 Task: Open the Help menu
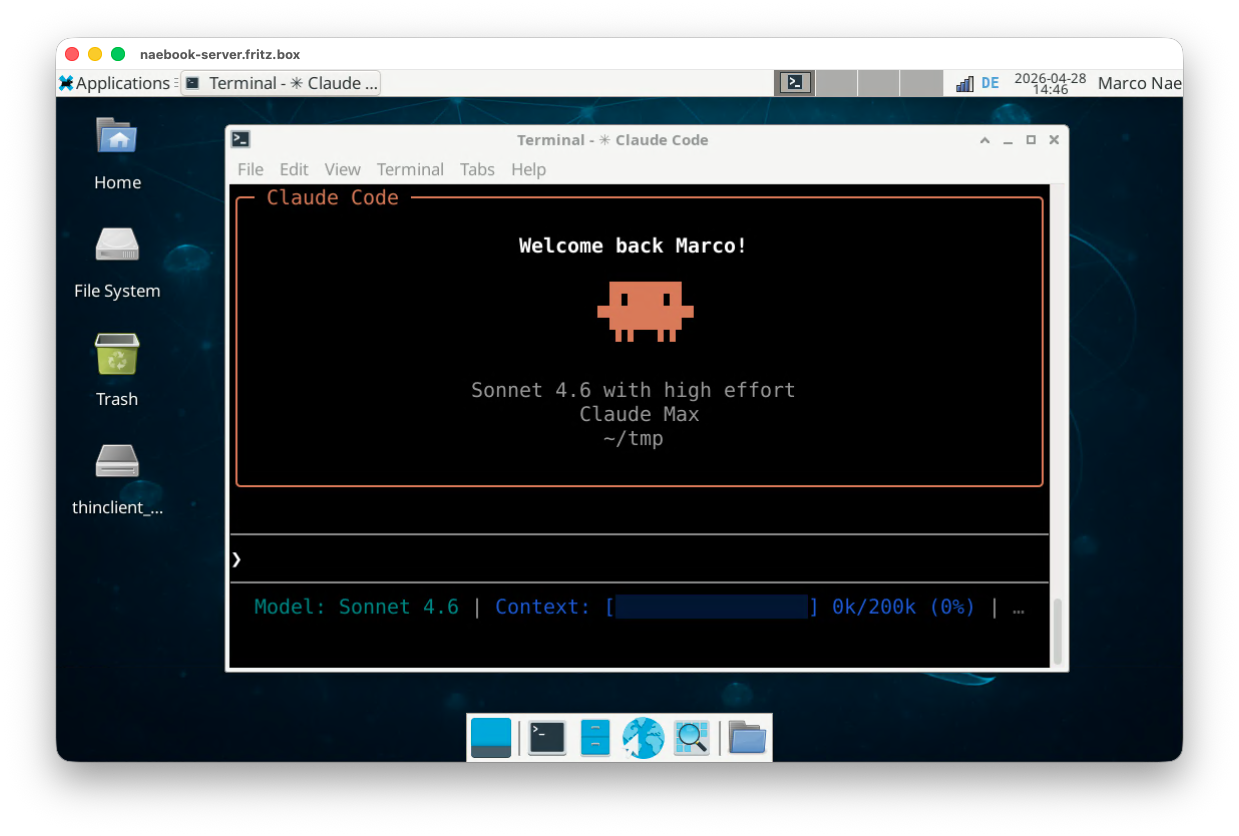[x=528, y=169]
